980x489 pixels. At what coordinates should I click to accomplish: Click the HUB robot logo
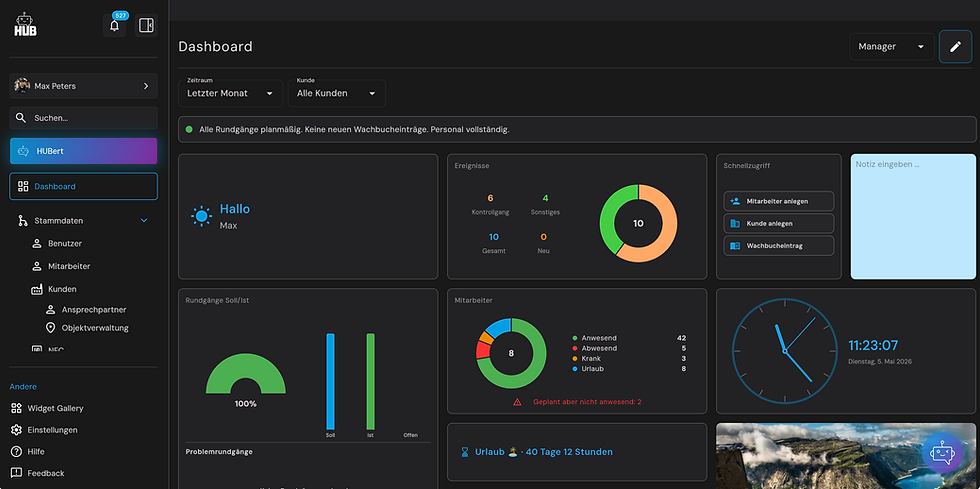pyautogui.click(x=25, y=24)
